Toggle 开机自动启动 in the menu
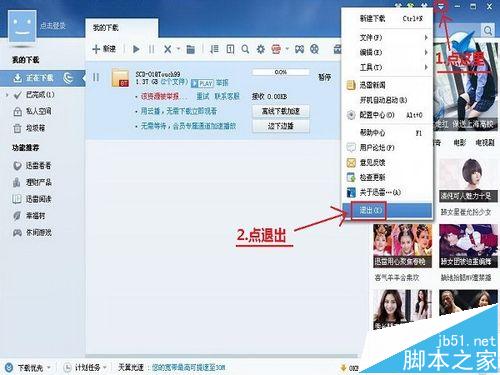 pos(387,100)
